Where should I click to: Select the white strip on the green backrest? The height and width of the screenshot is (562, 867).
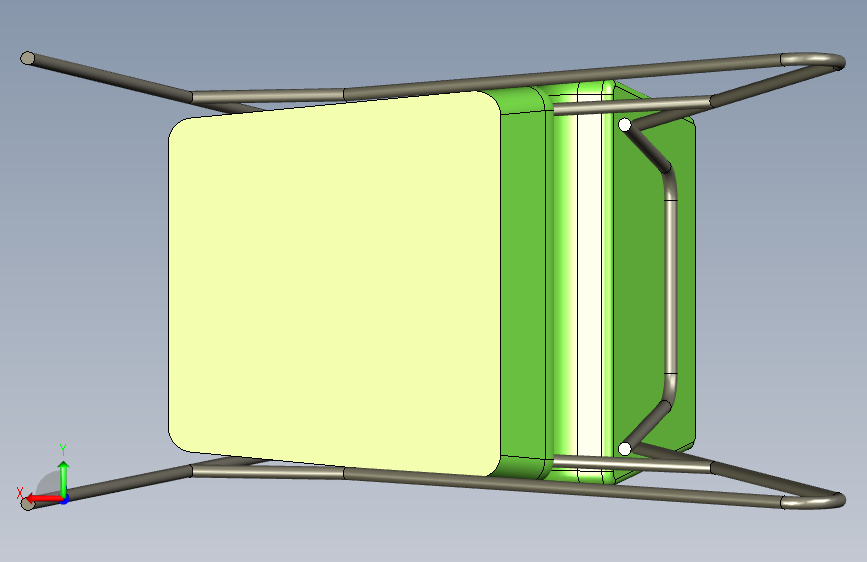(589, 285)
